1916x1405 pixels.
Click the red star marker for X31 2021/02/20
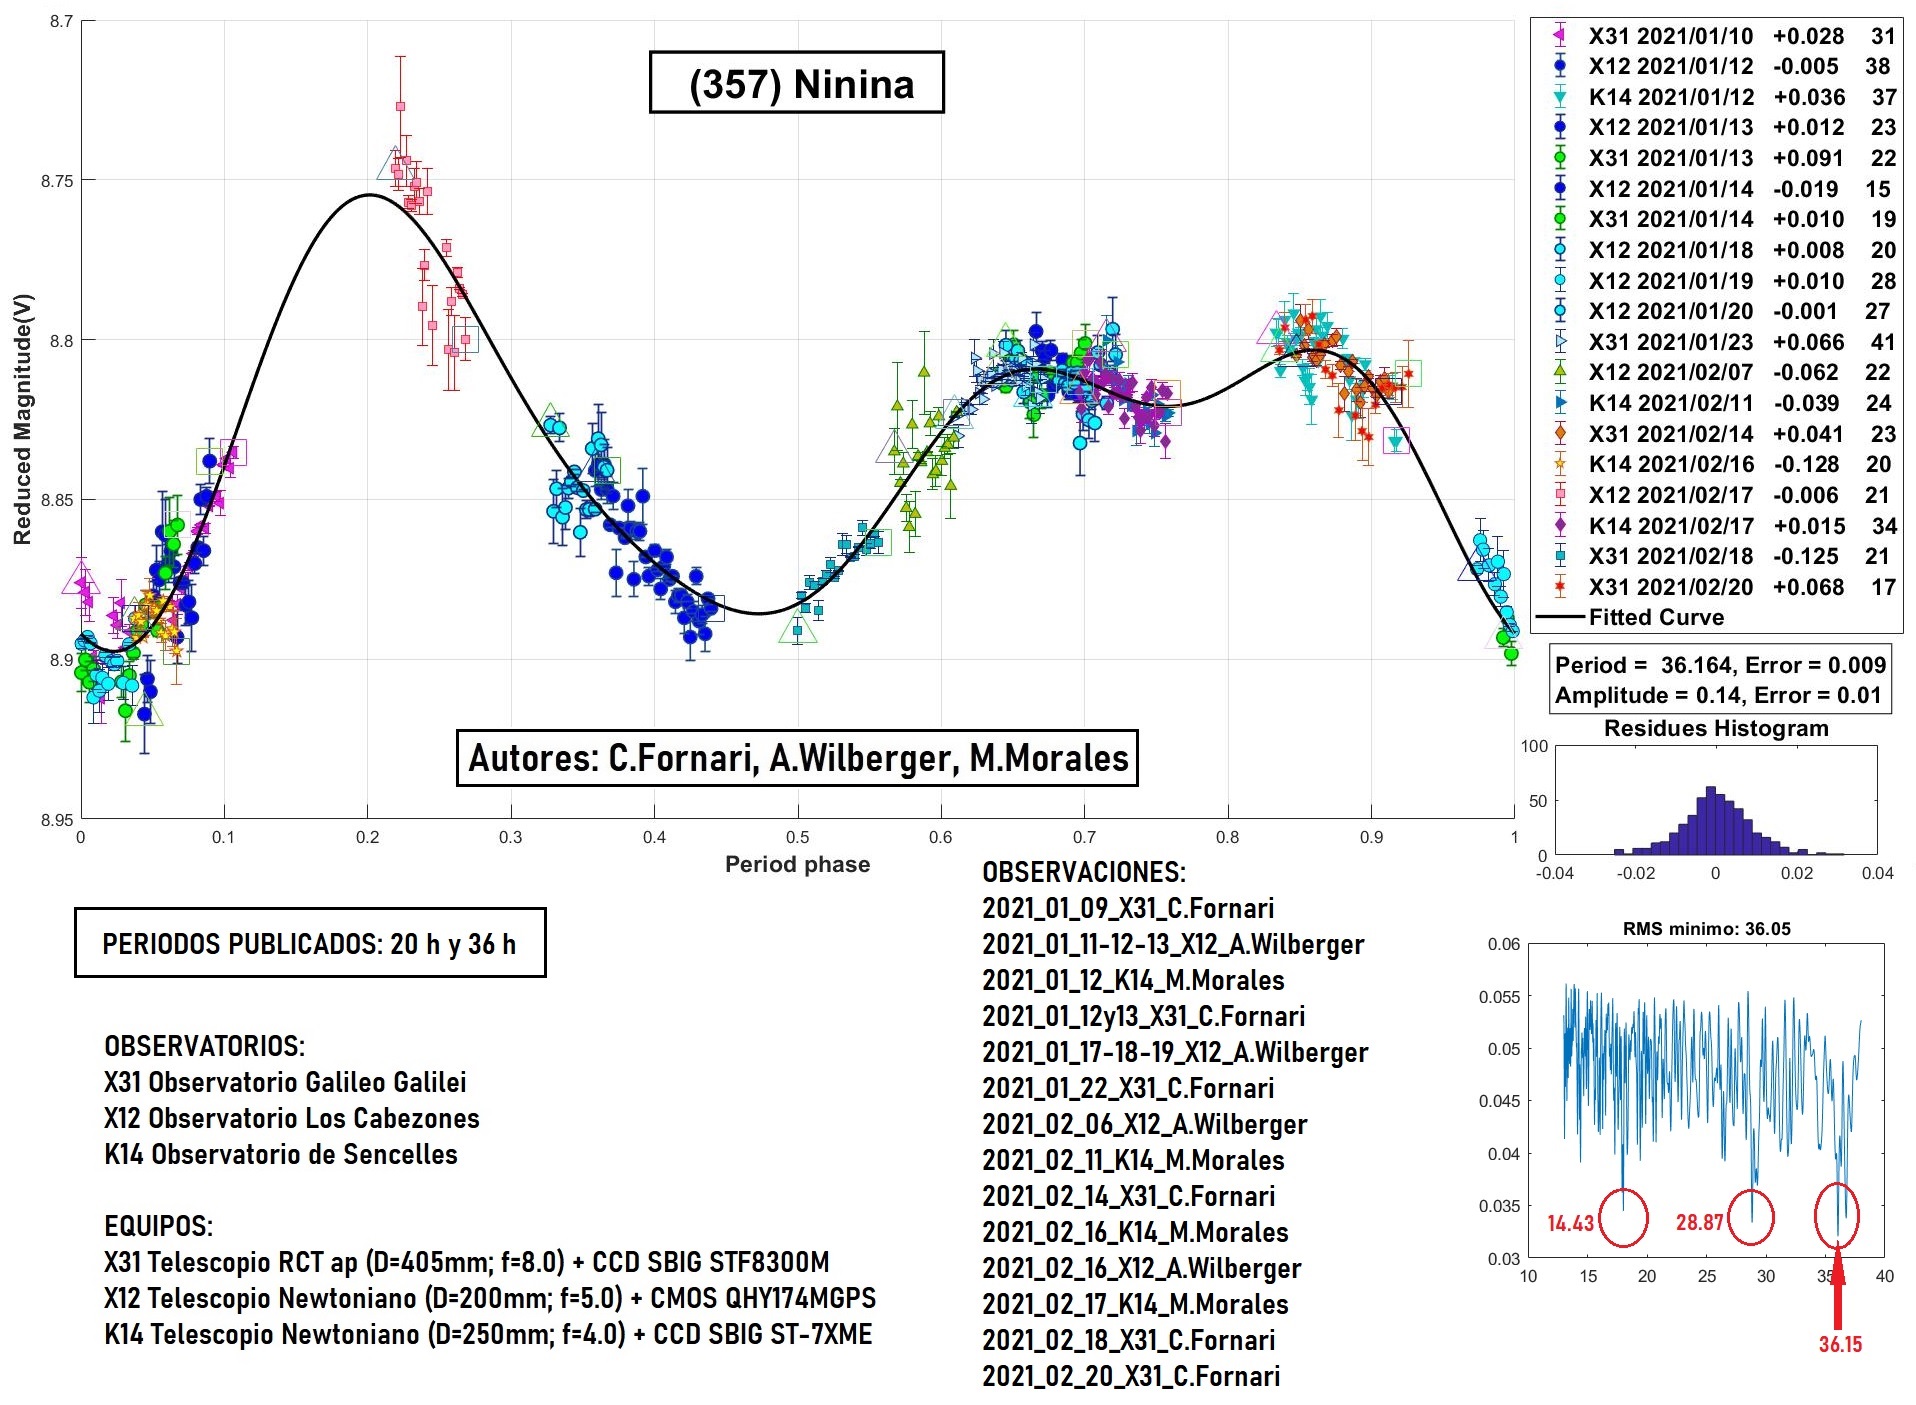coord(1559,587)
